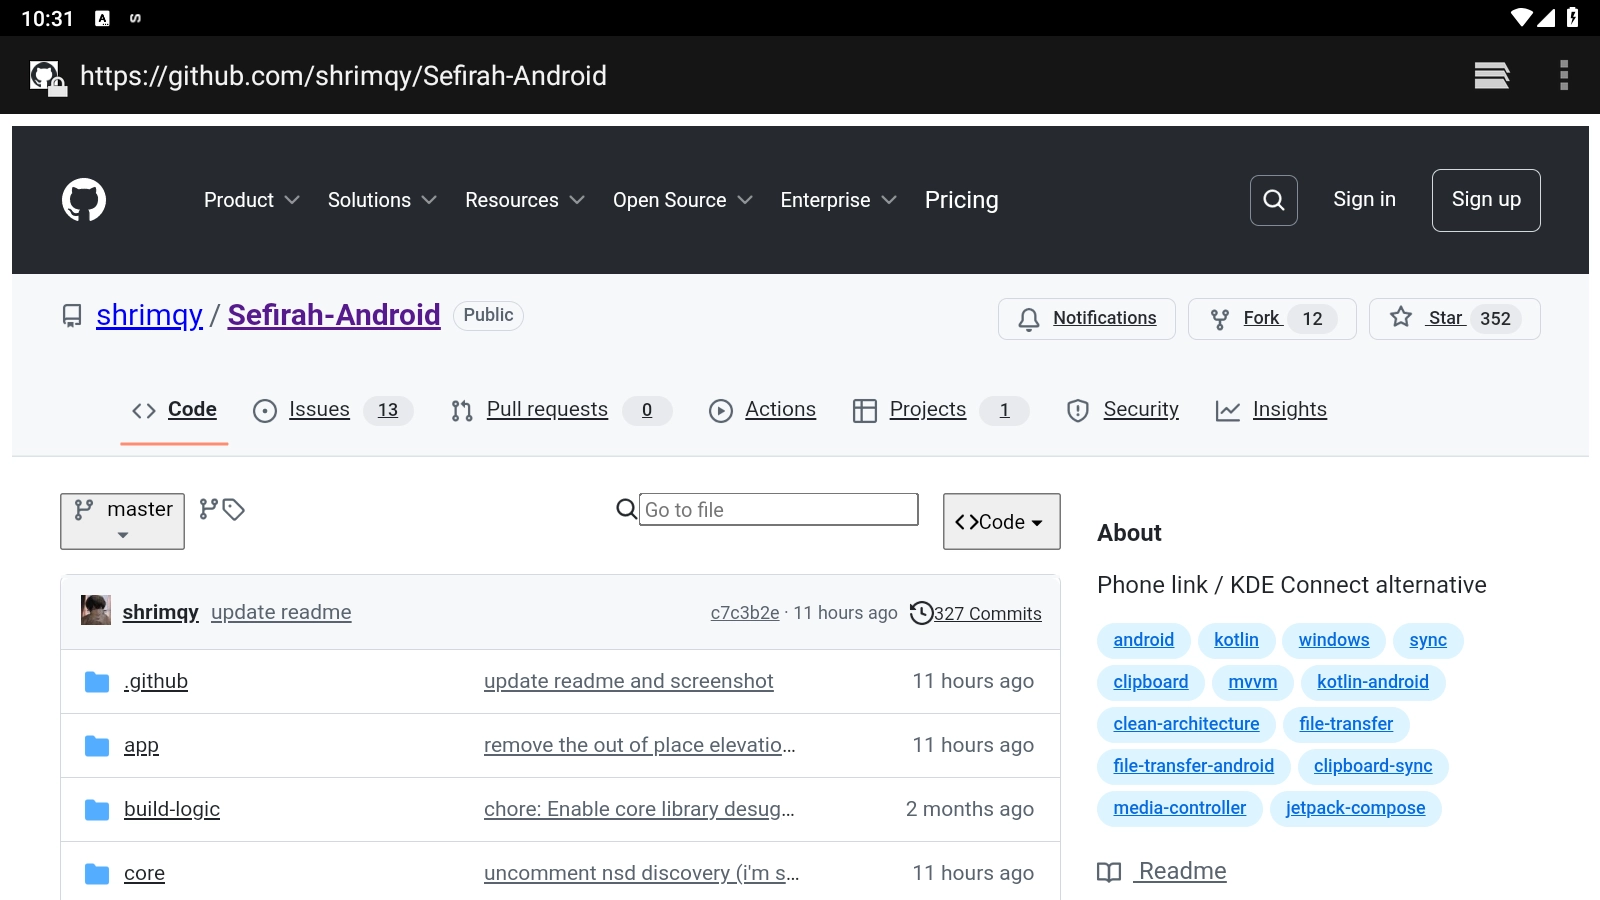Switch to the Issues tab
The height and width of the screenshot is (900, 1600).
point(319,410)
